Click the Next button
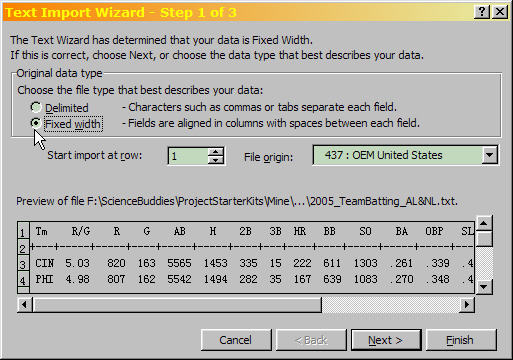513x360 pixels. (386, 340)
